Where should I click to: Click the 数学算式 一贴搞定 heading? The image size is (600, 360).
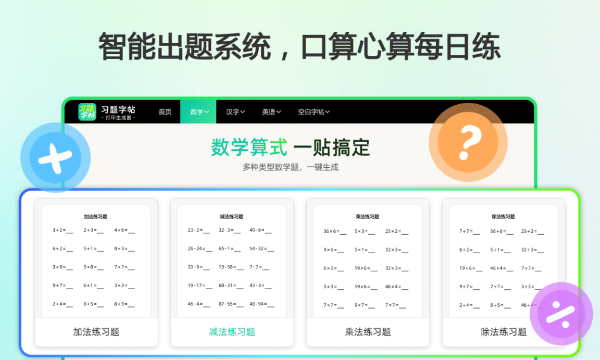tap(290, 147)
